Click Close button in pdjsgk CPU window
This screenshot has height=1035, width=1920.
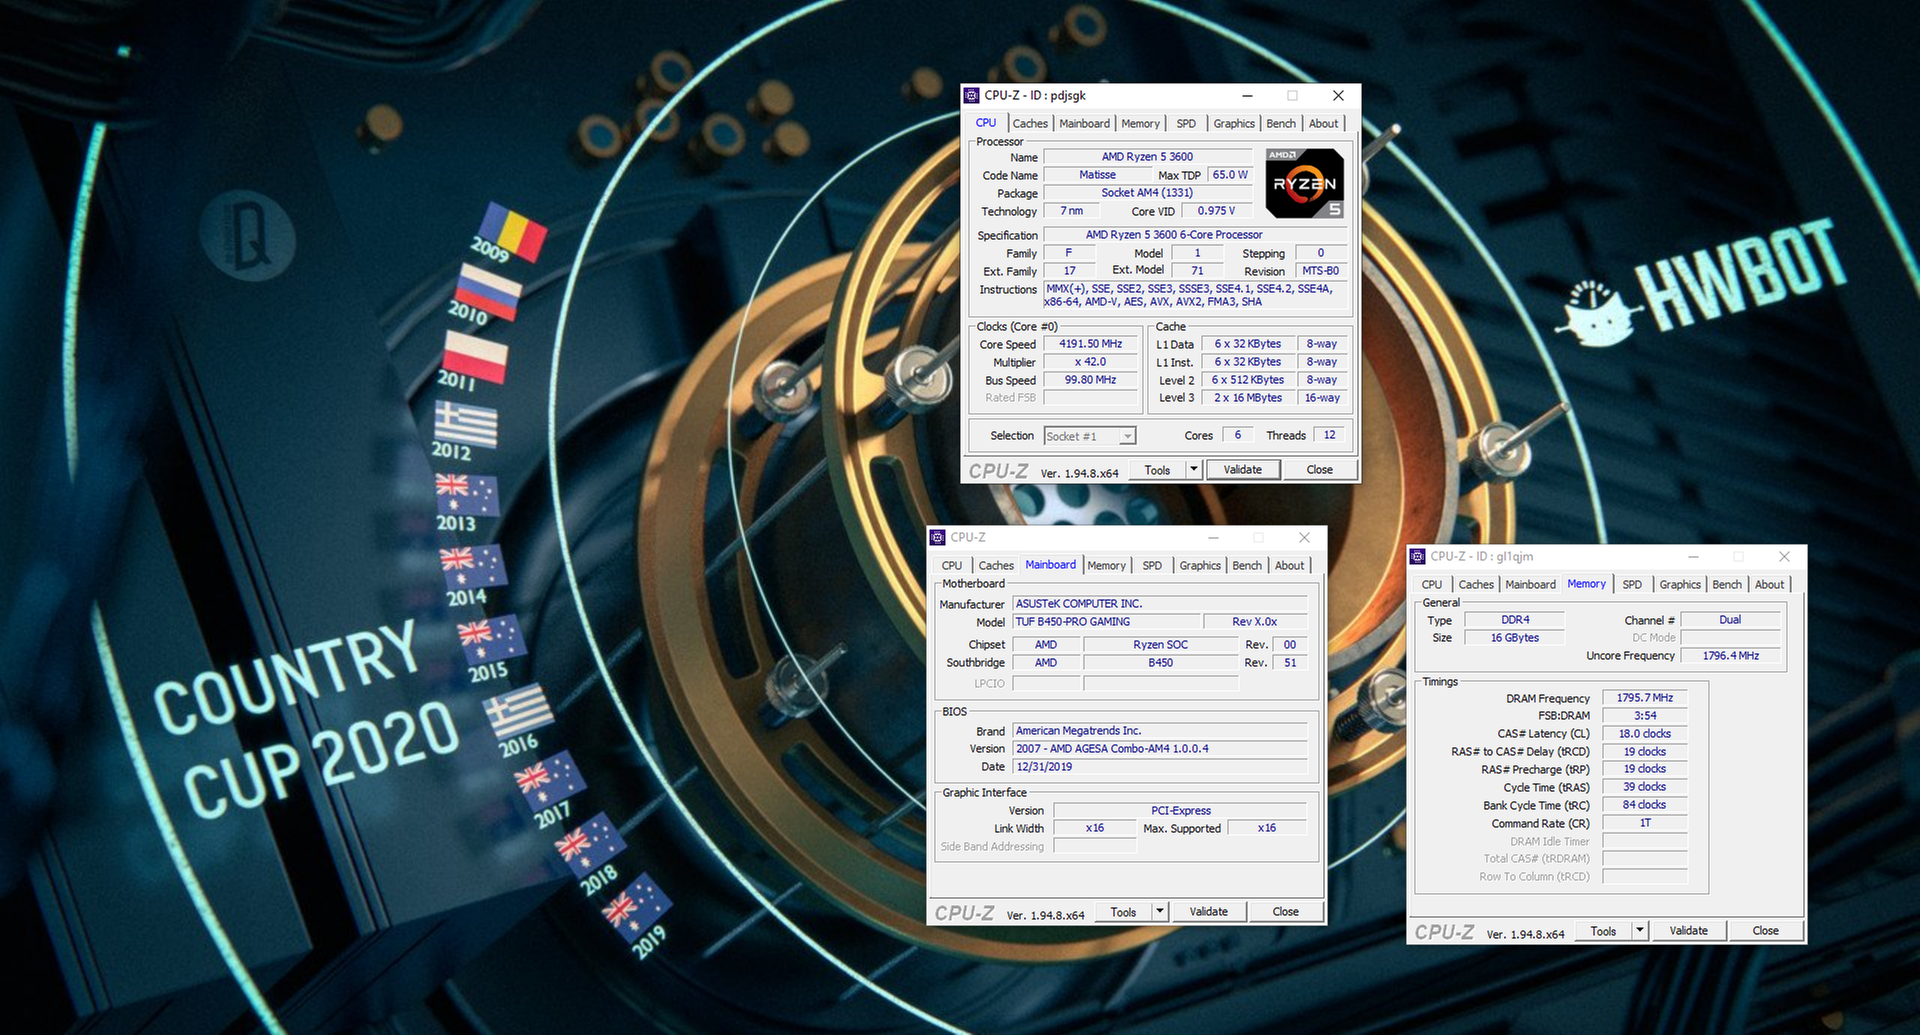(x=1319, y=470)
